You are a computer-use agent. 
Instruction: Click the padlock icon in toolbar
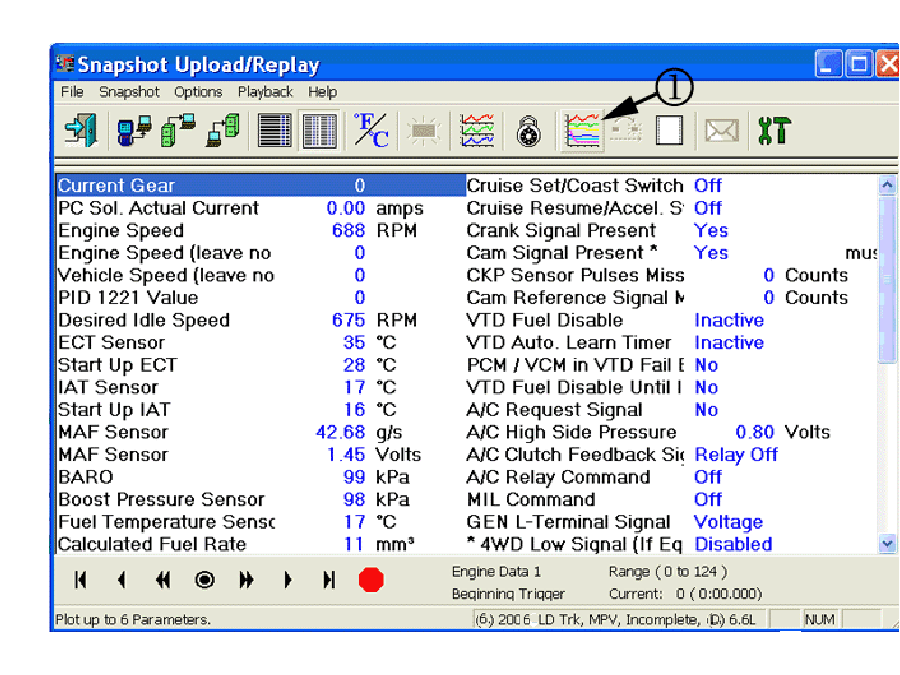[x=528, y=132]
